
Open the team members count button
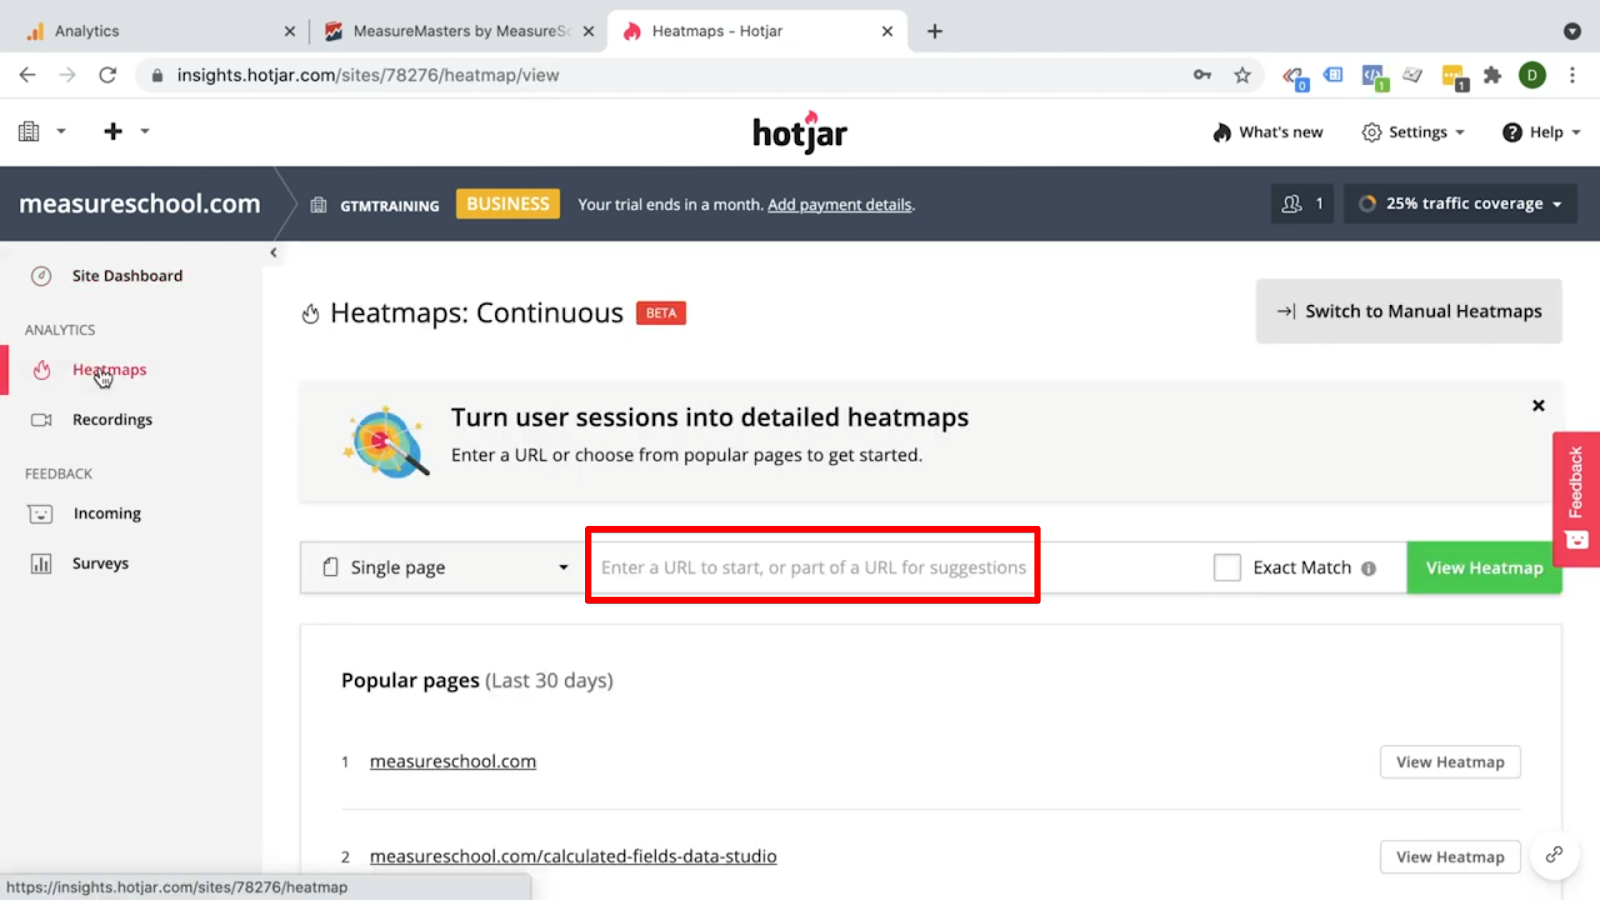tap(1302, 204)
